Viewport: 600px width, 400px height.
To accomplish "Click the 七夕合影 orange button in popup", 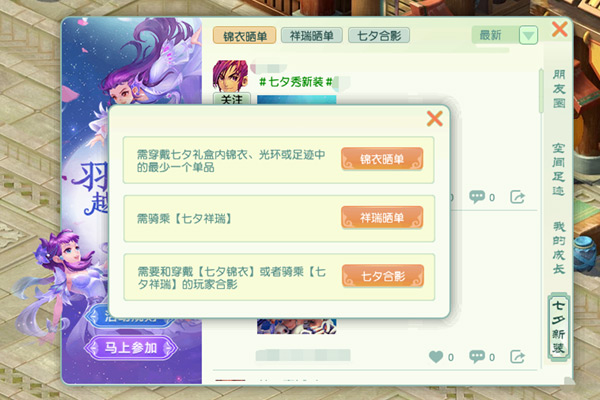I will pos(383,276).
